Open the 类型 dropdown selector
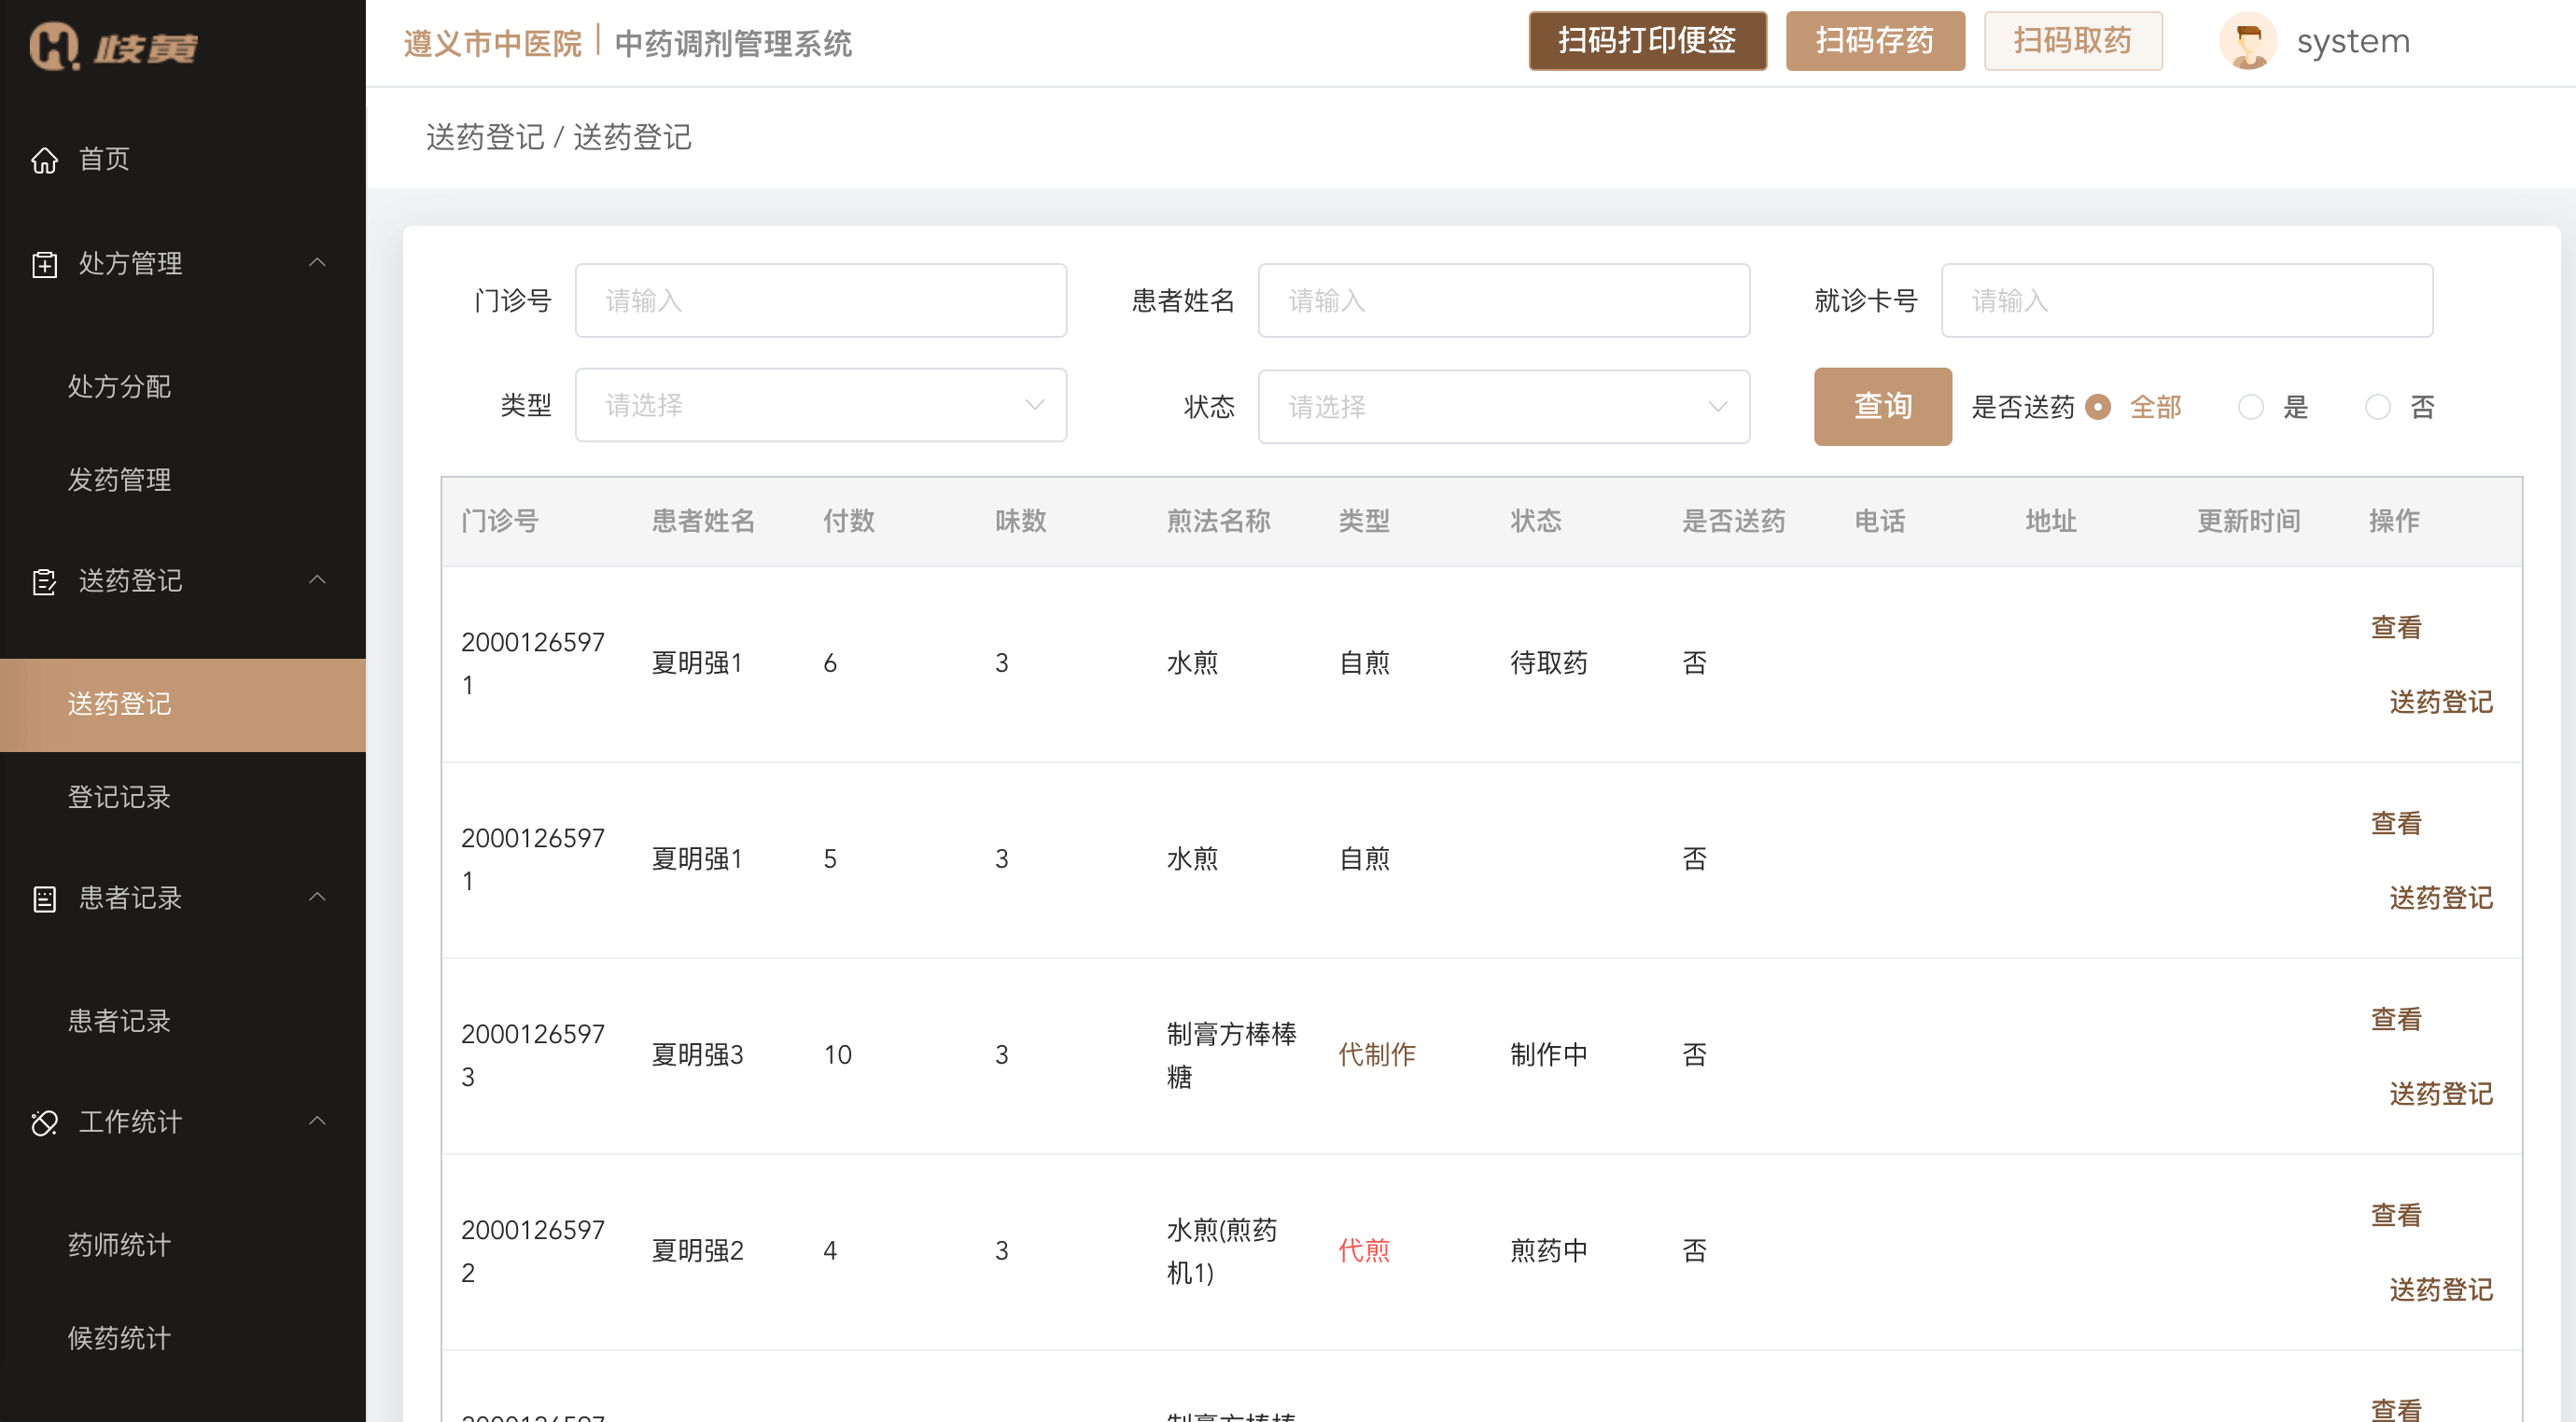Viewport: 2576px width, 1422px height. click(x=820, y=405)
